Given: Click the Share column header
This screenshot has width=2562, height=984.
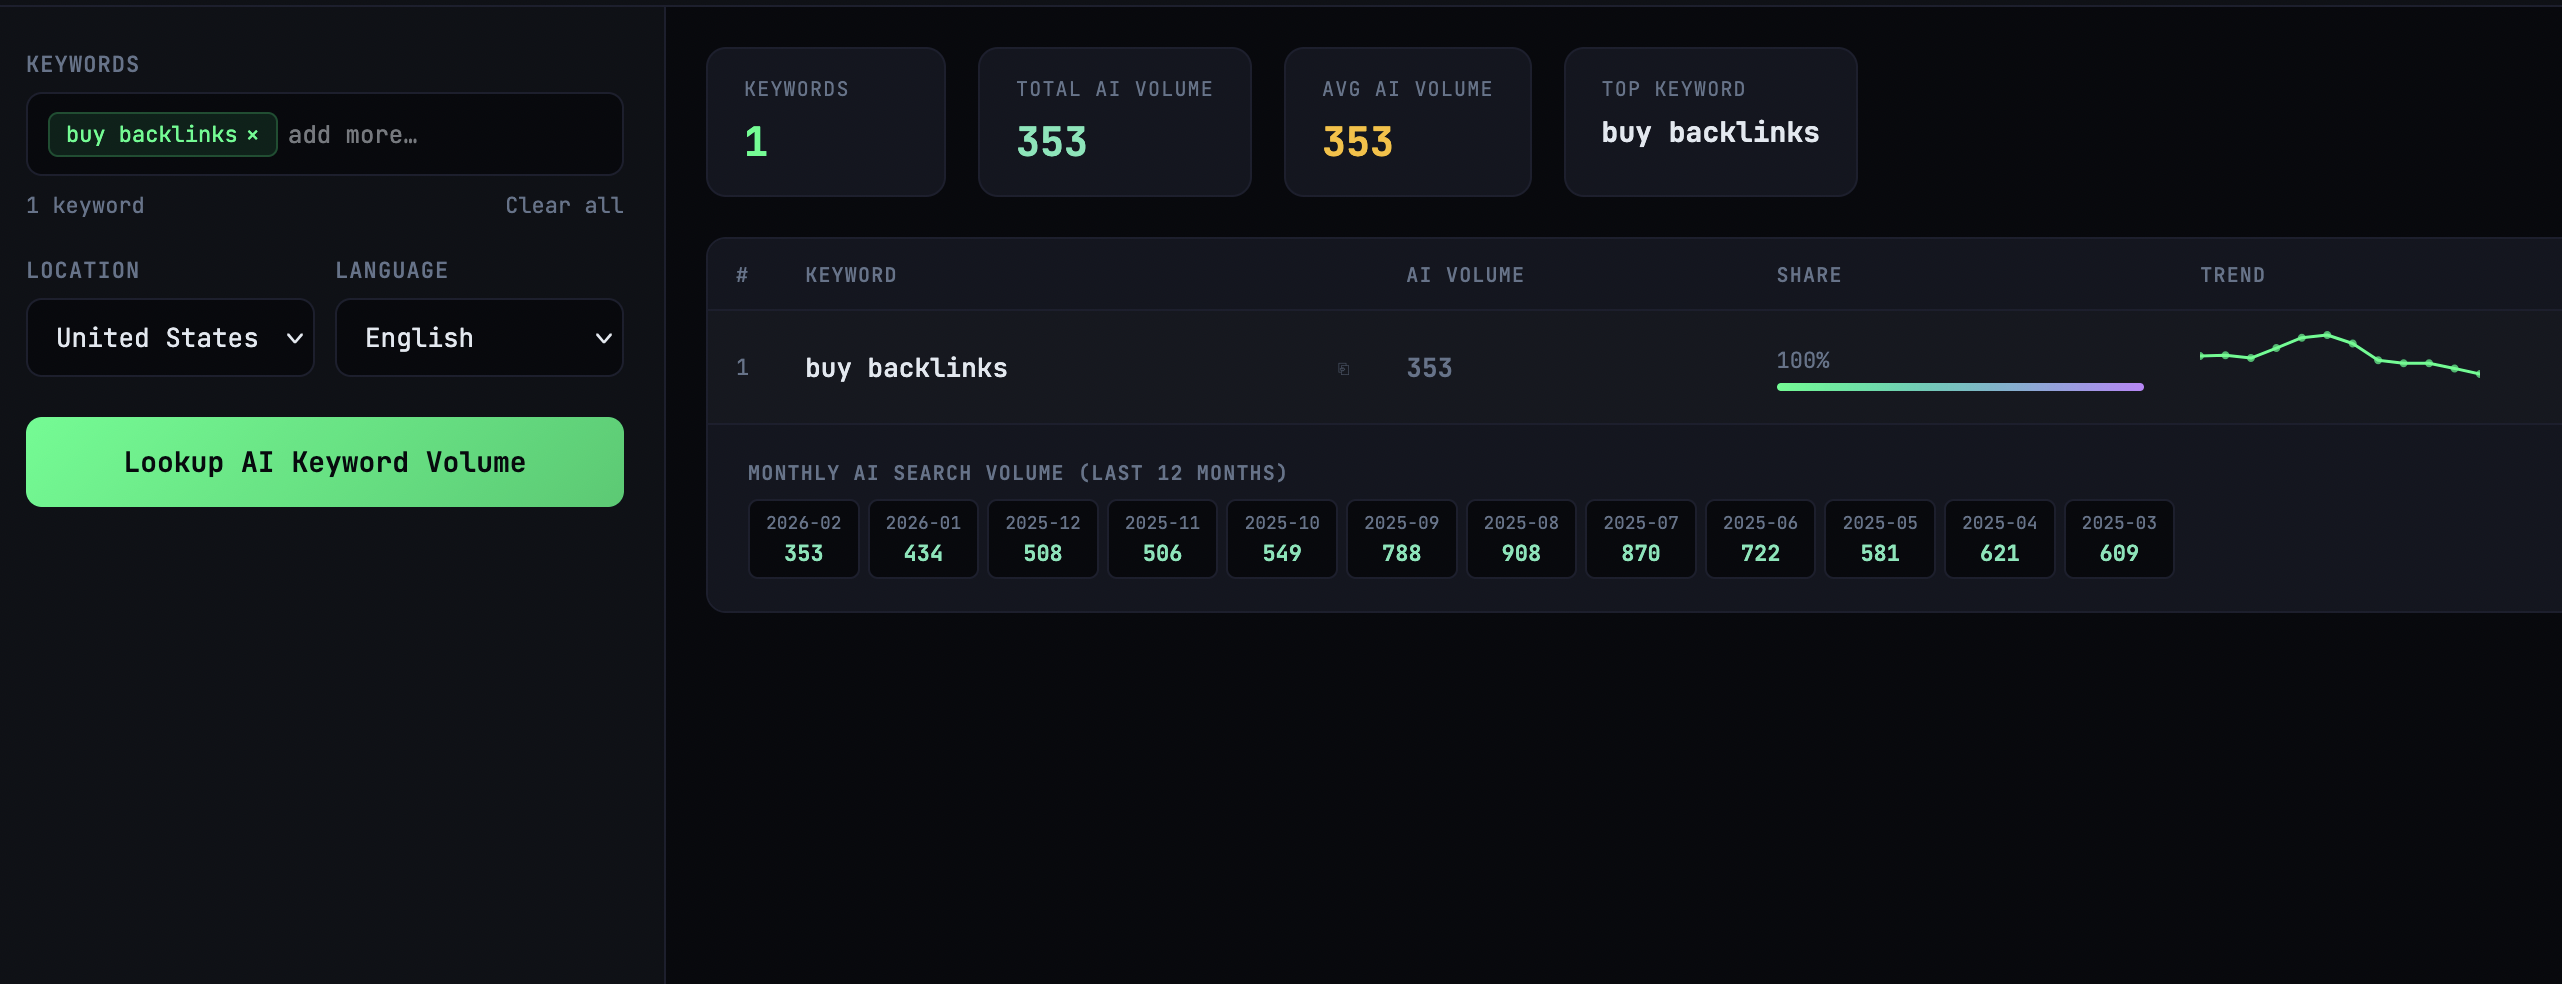Looking at the screenshot, I should [1808, 275].
